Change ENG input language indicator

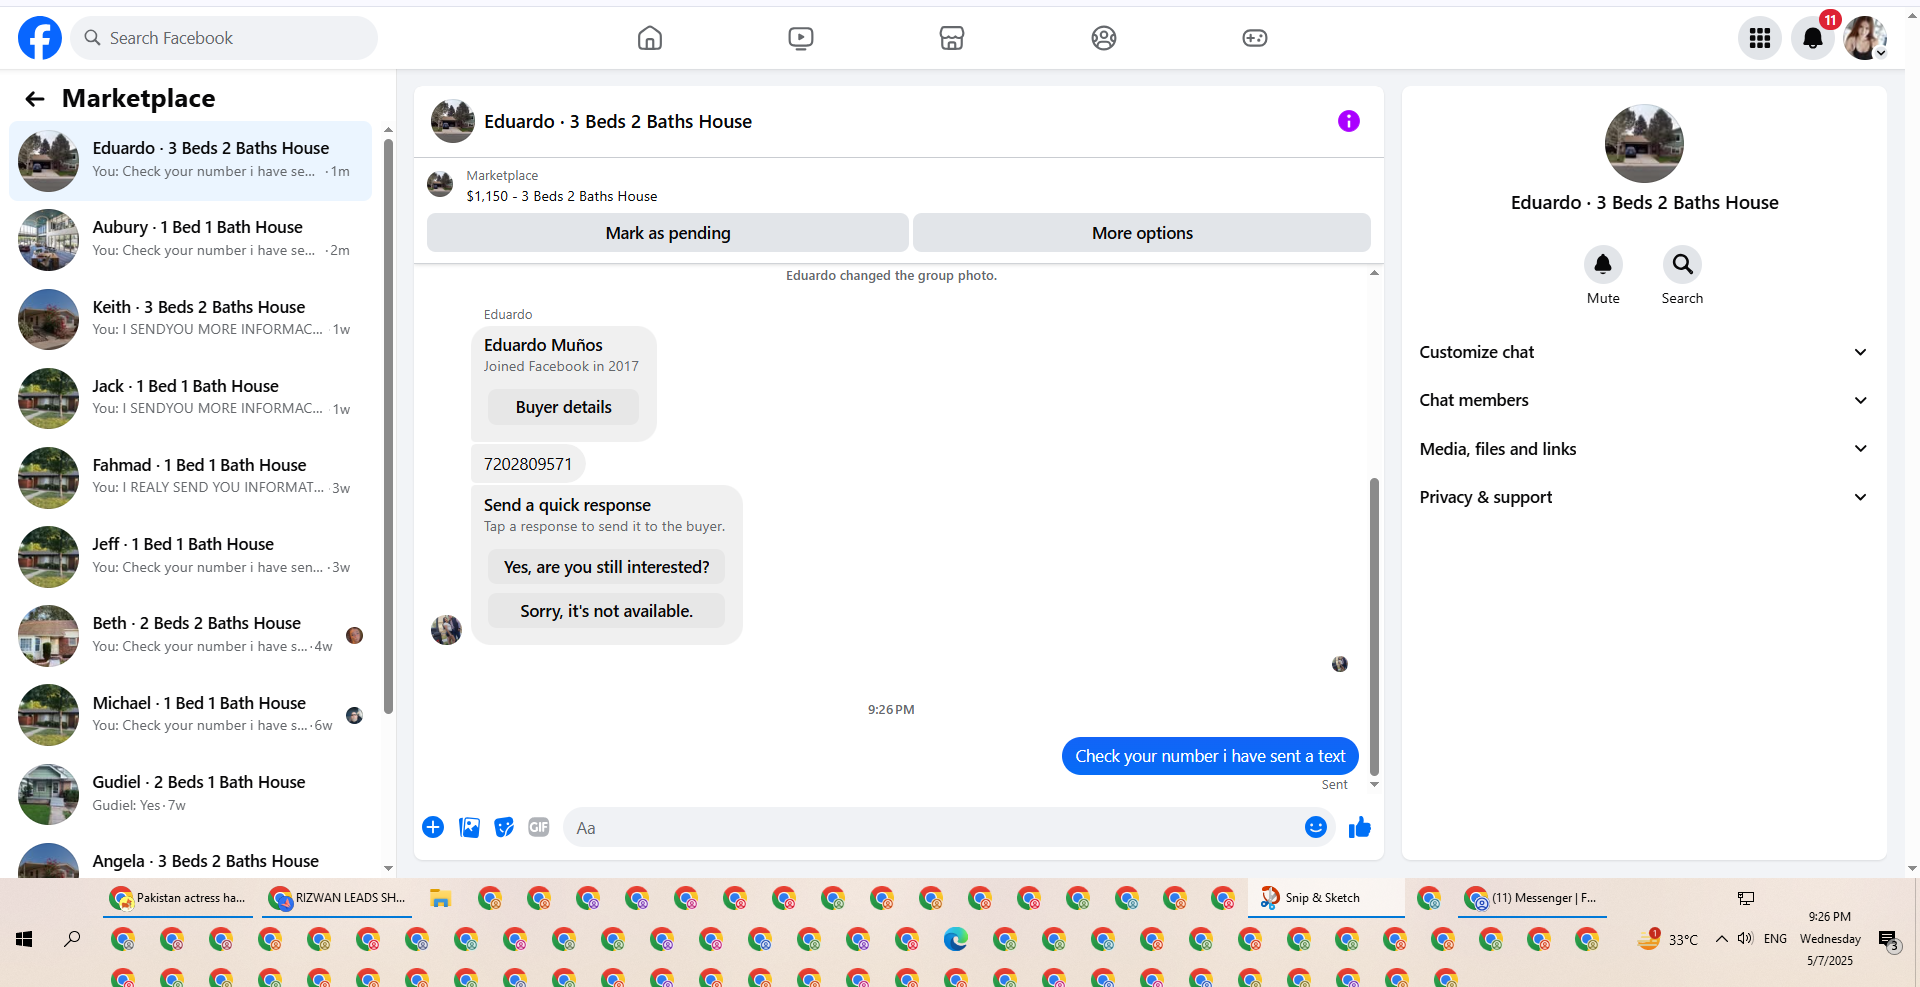1775,939
